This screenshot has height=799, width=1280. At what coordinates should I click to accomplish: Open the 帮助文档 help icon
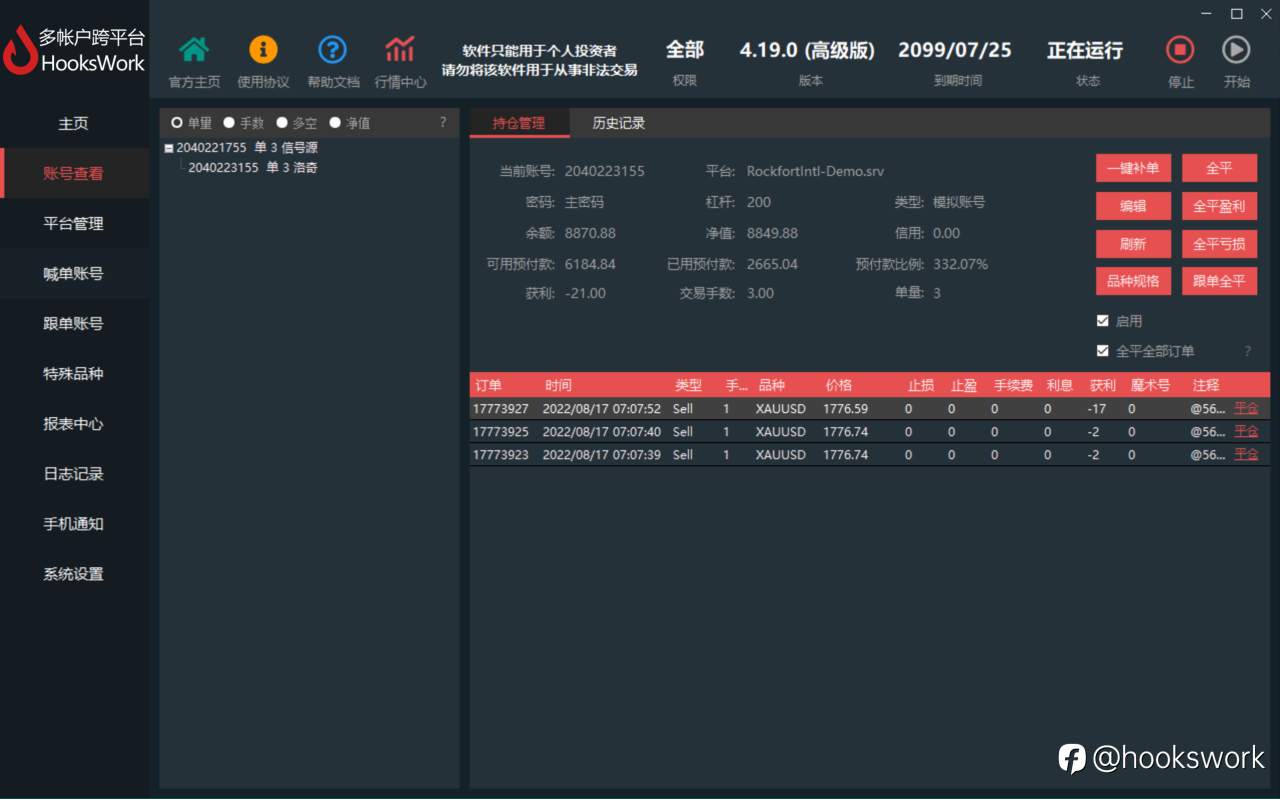[x=332, y=49]
